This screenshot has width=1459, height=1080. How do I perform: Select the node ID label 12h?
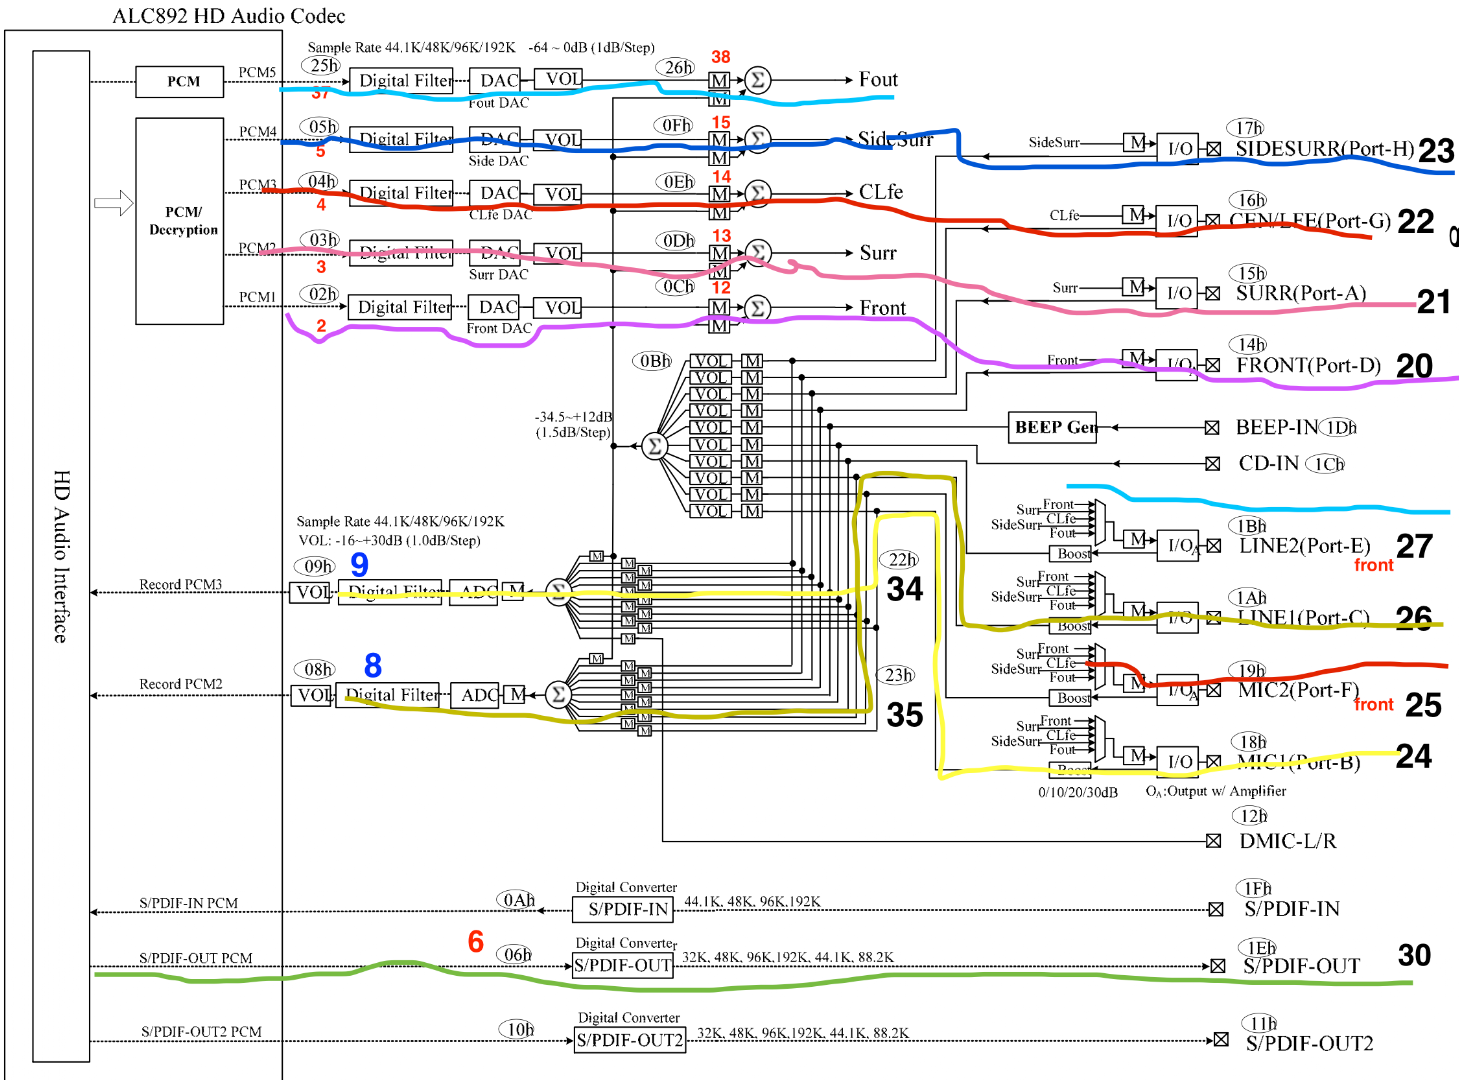point(1252,816)
